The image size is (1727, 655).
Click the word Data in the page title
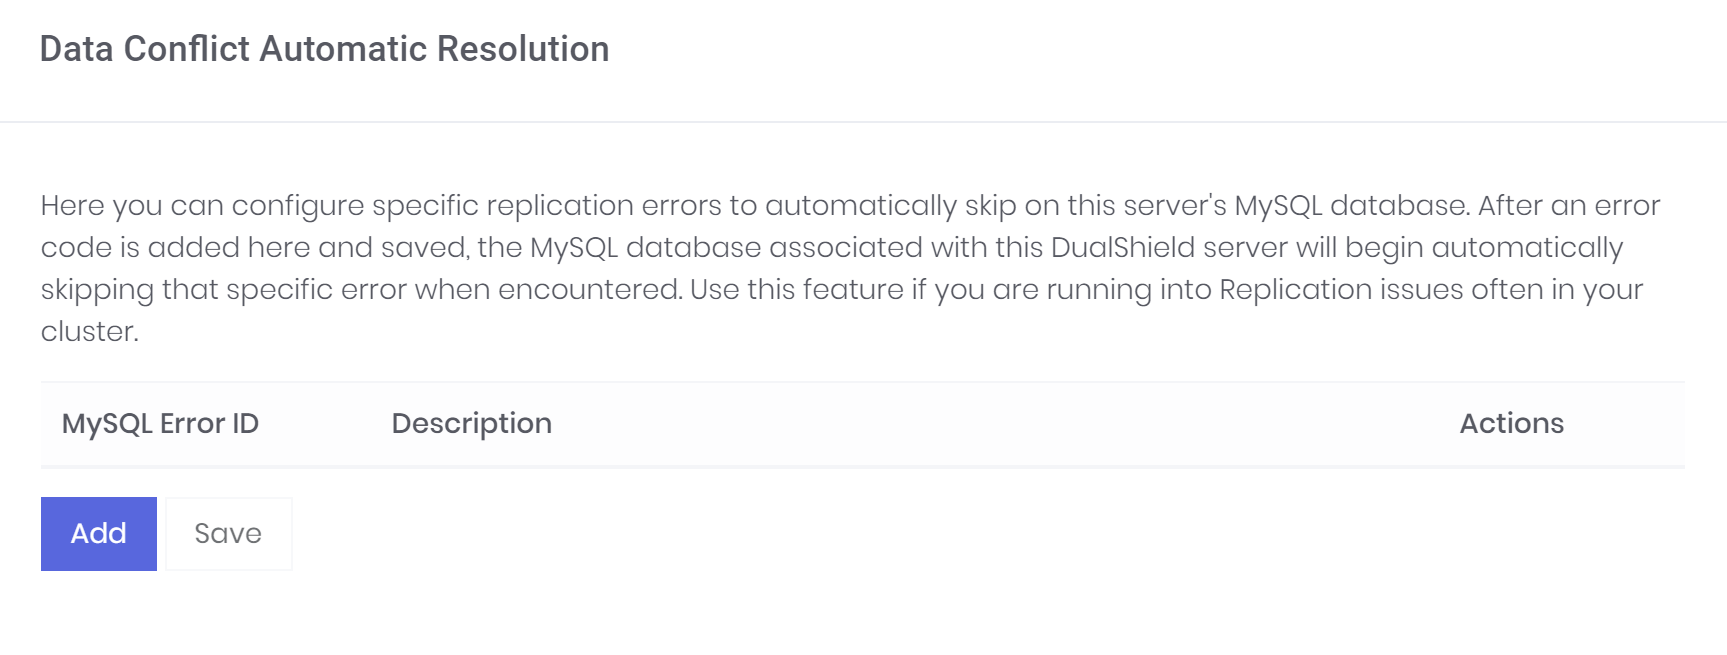tap(76, 49)
